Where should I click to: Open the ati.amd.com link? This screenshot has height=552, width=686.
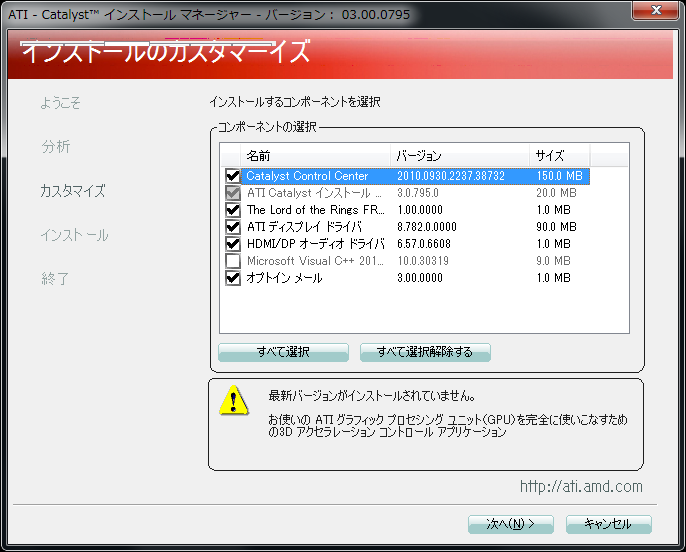click(x=581, y=487)
